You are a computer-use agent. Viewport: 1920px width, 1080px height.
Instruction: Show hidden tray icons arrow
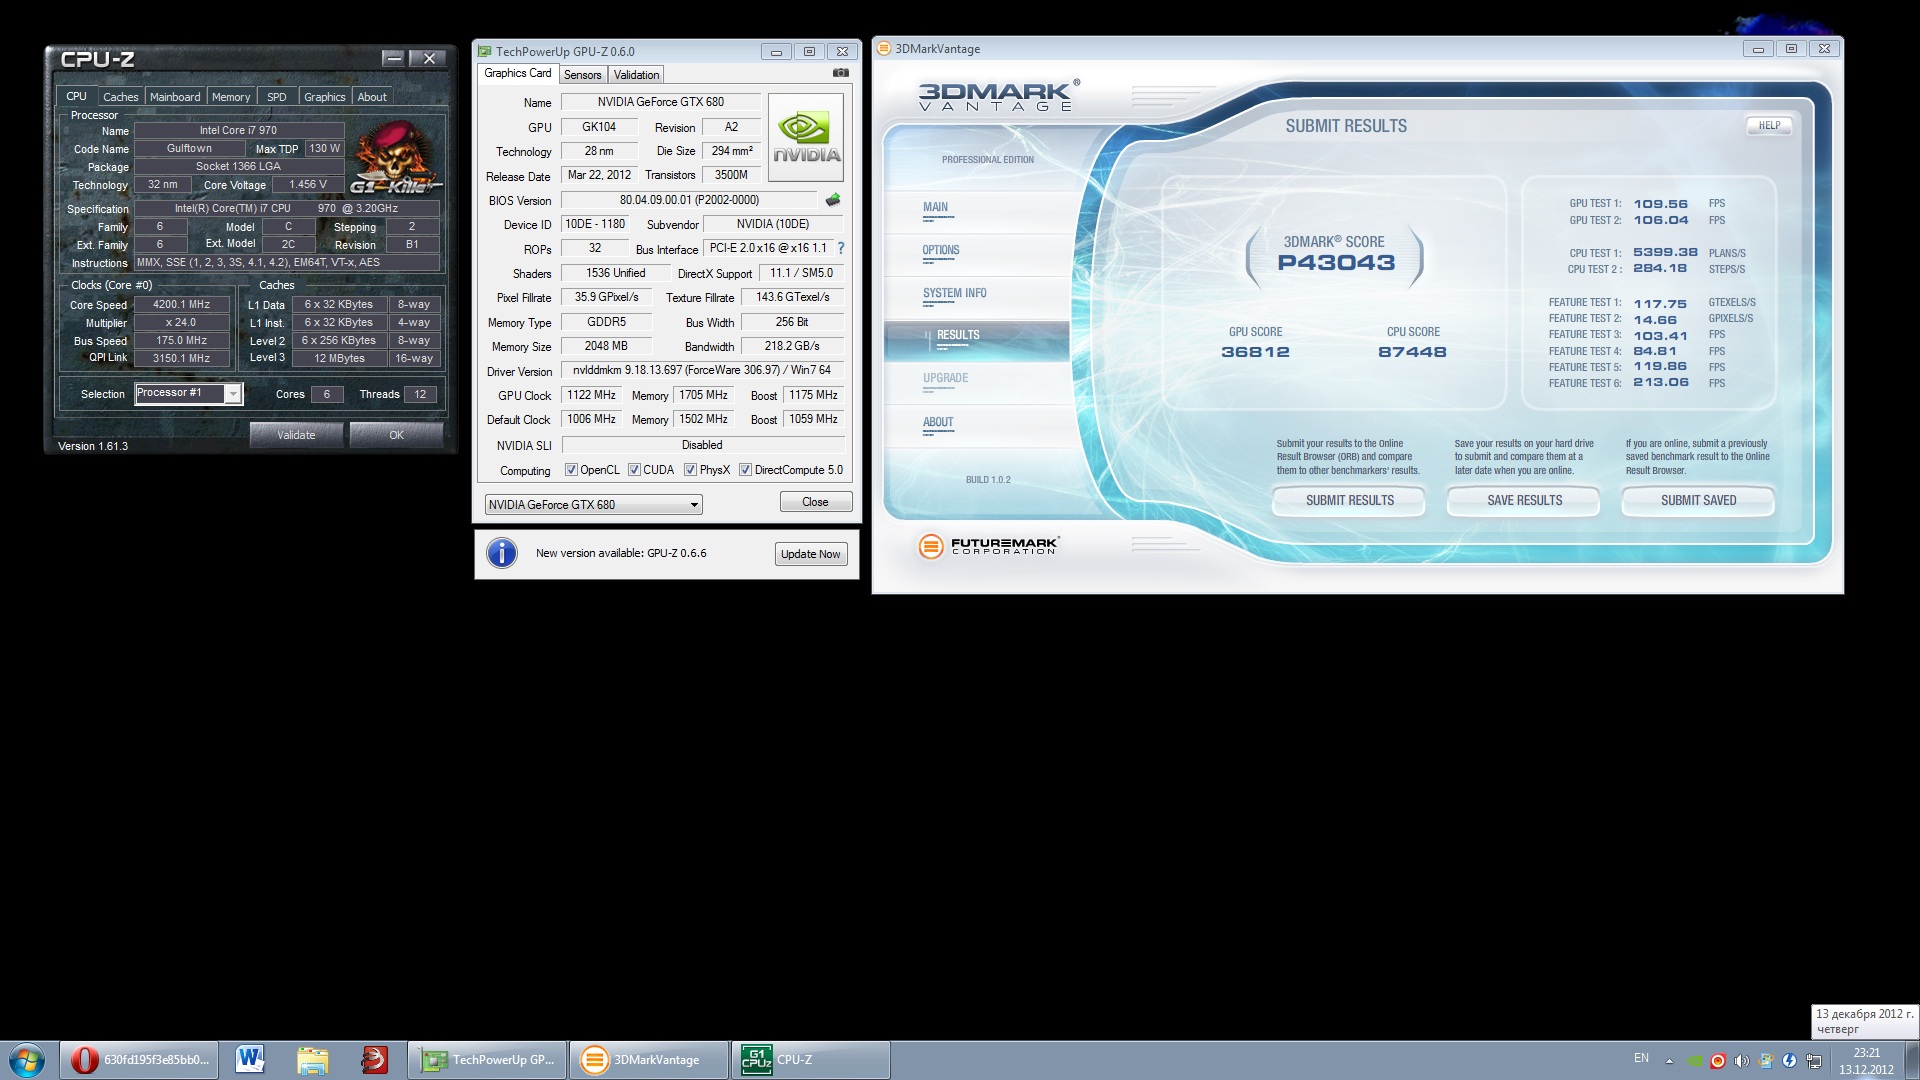pyautogui.click(x=1669, y=1060)
